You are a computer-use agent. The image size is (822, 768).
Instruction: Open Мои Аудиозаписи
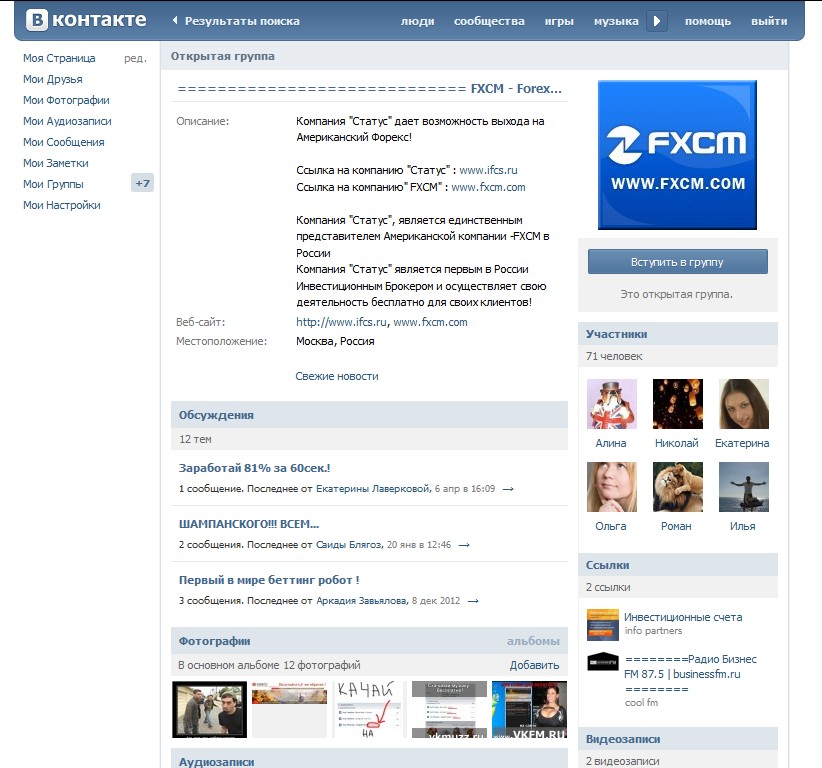(67, 121)
